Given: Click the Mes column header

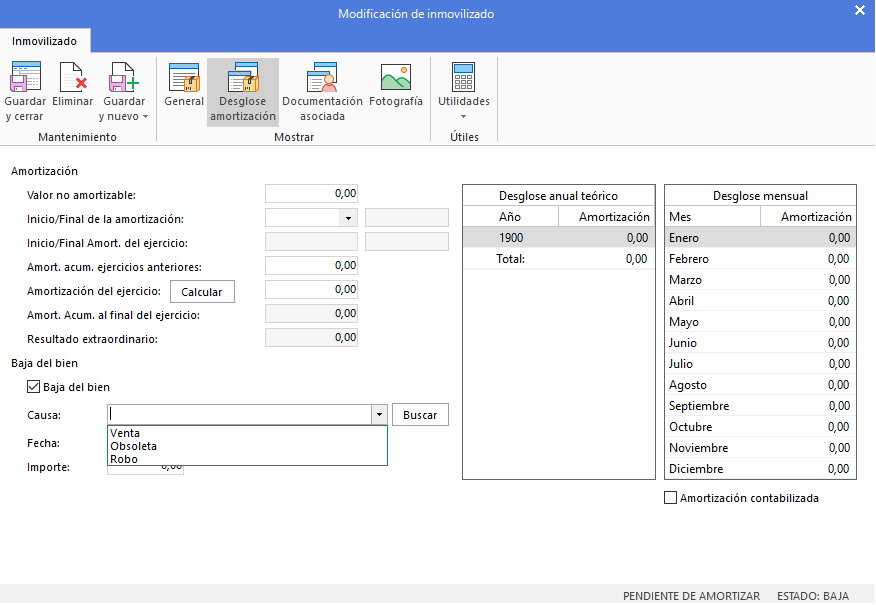Looking at the screenshot, I should point(713,217).
